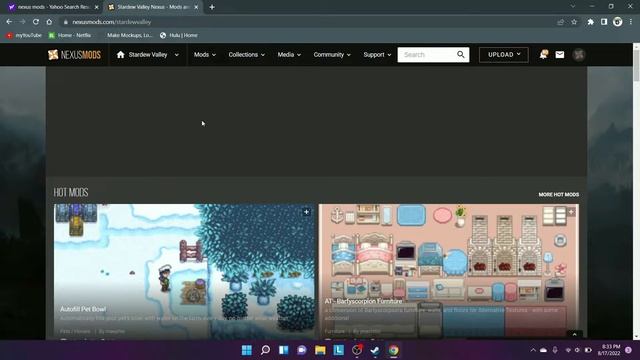Open Windows taskbar search
640x360 pixels.
pos(265,350)
